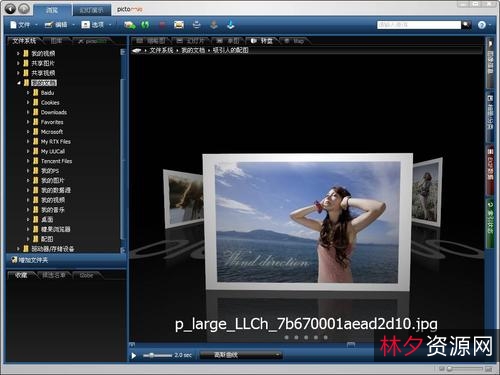Select the 配图 folder
Viewport: 500px width, 375px height.
click(47, 239)
